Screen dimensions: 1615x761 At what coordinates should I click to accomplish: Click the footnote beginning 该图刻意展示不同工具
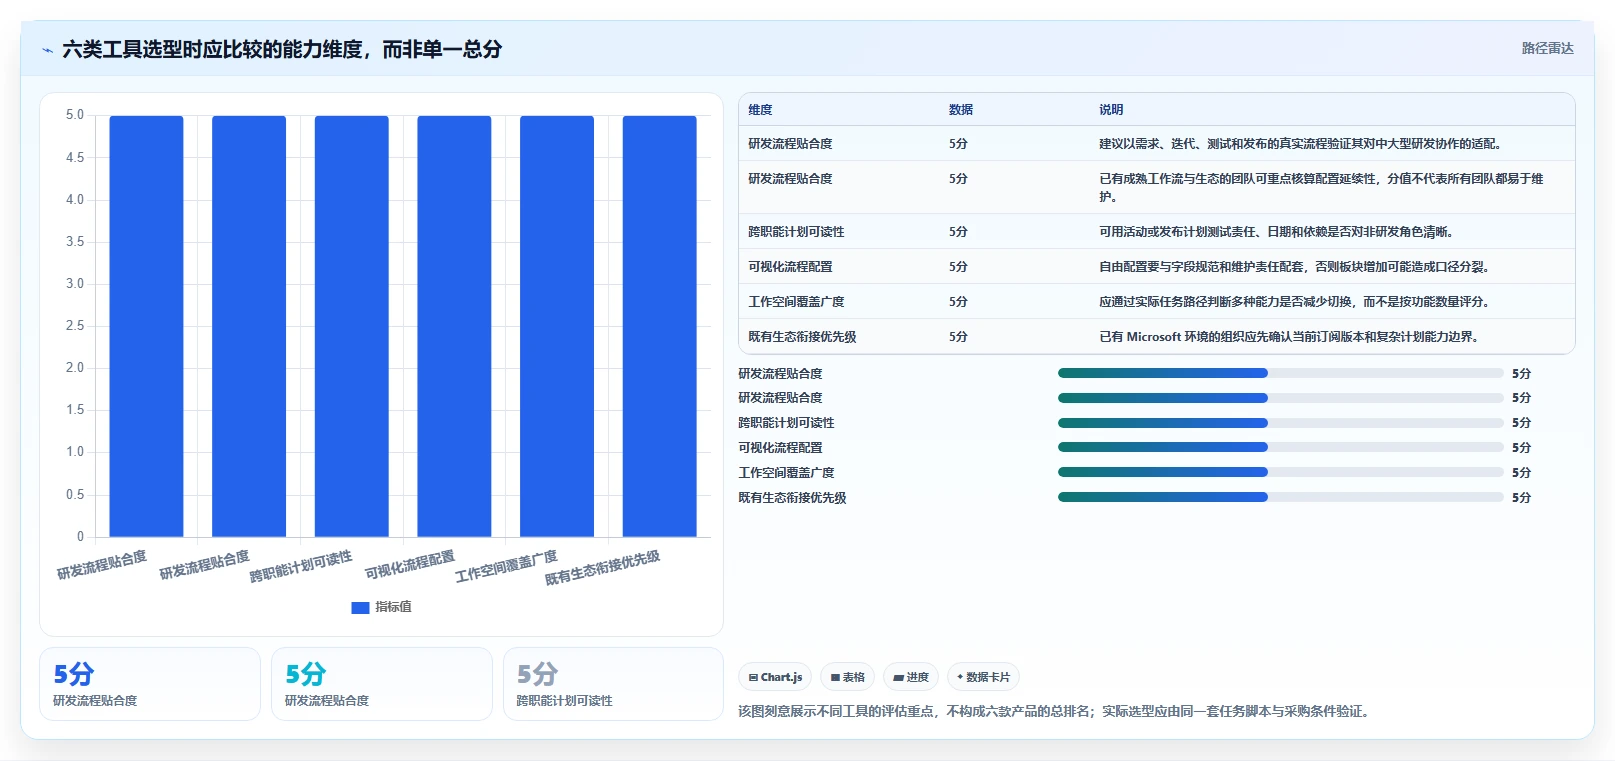tap(1054, 711)
